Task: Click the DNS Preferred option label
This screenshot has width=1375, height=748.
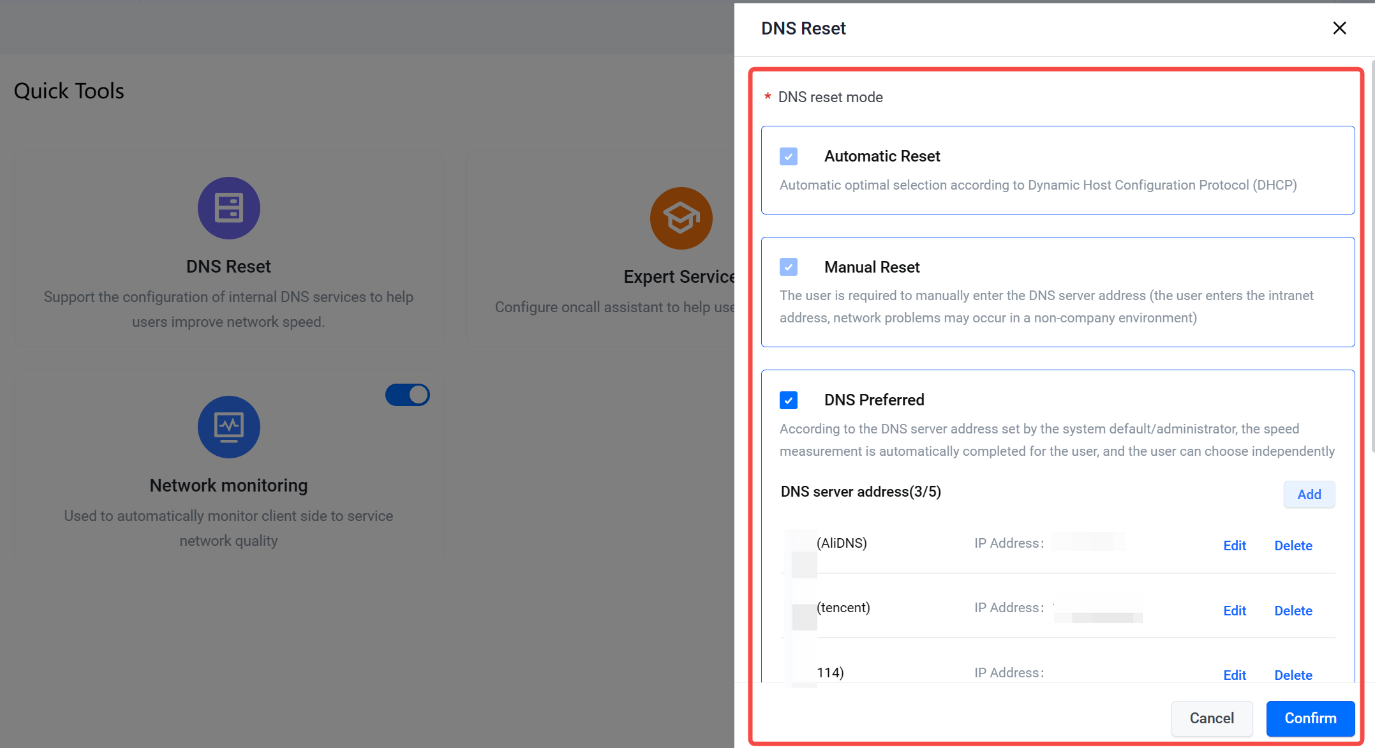Action: (874, 400)
